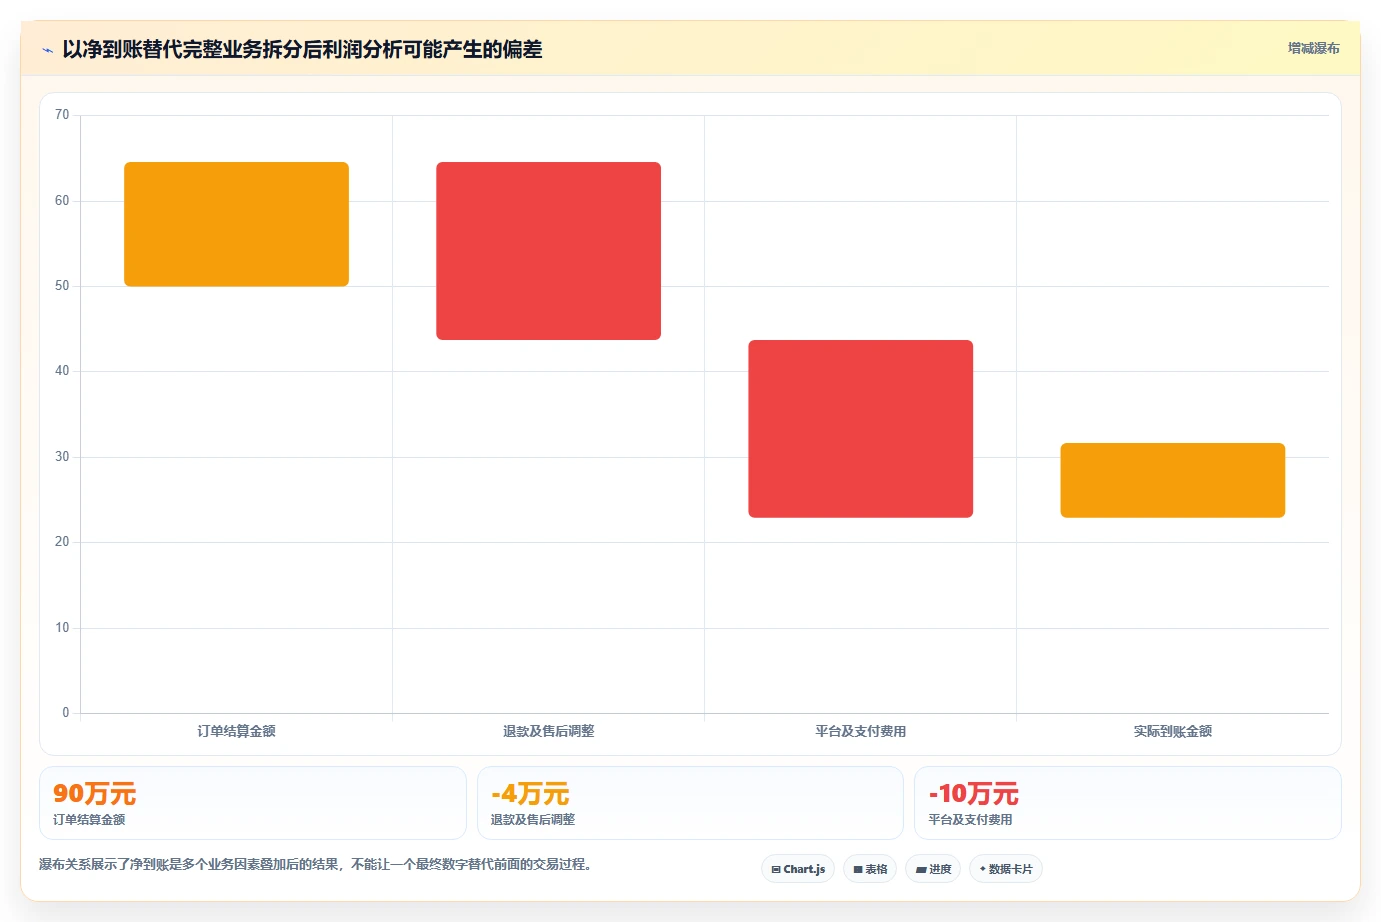The width and height of the screenshot is (1381, 922).
Task: Click y-axis tick value 10
Action: click(62, 628)
